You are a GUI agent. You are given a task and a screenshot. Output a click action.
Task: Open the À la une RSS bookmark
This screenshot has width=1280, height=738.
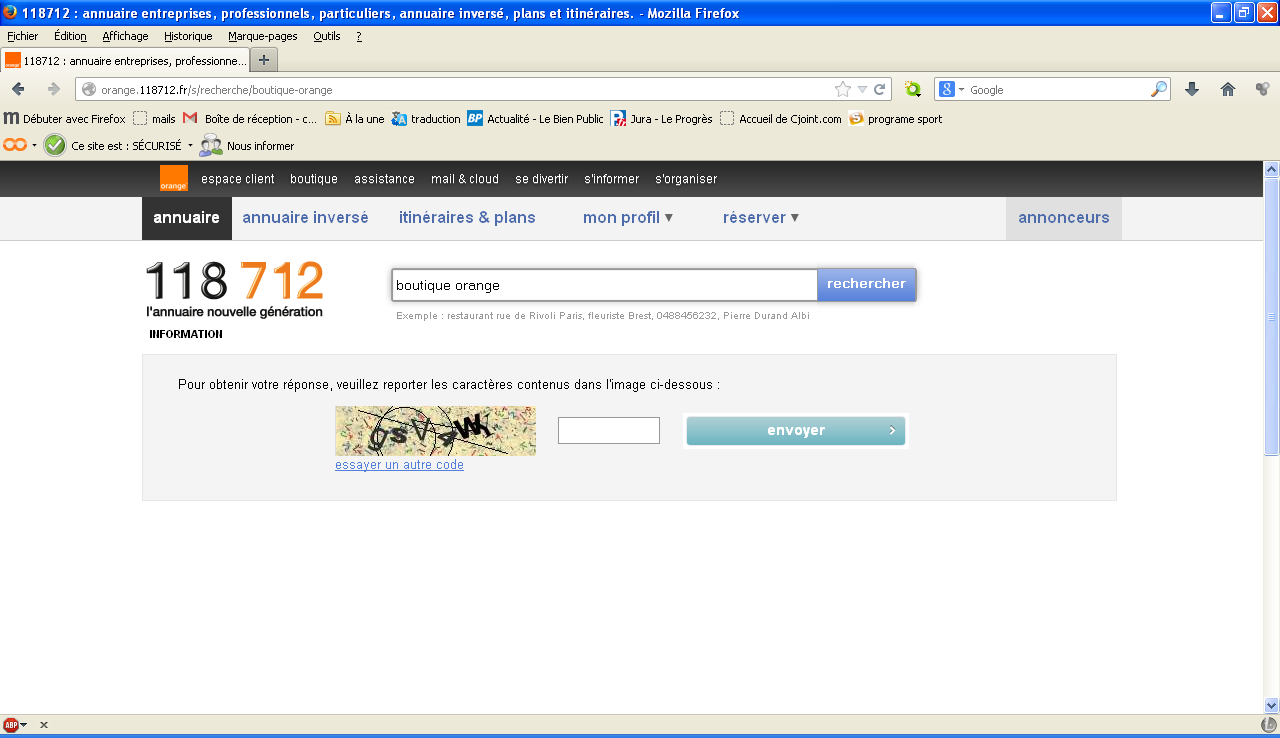click(355, 118)
